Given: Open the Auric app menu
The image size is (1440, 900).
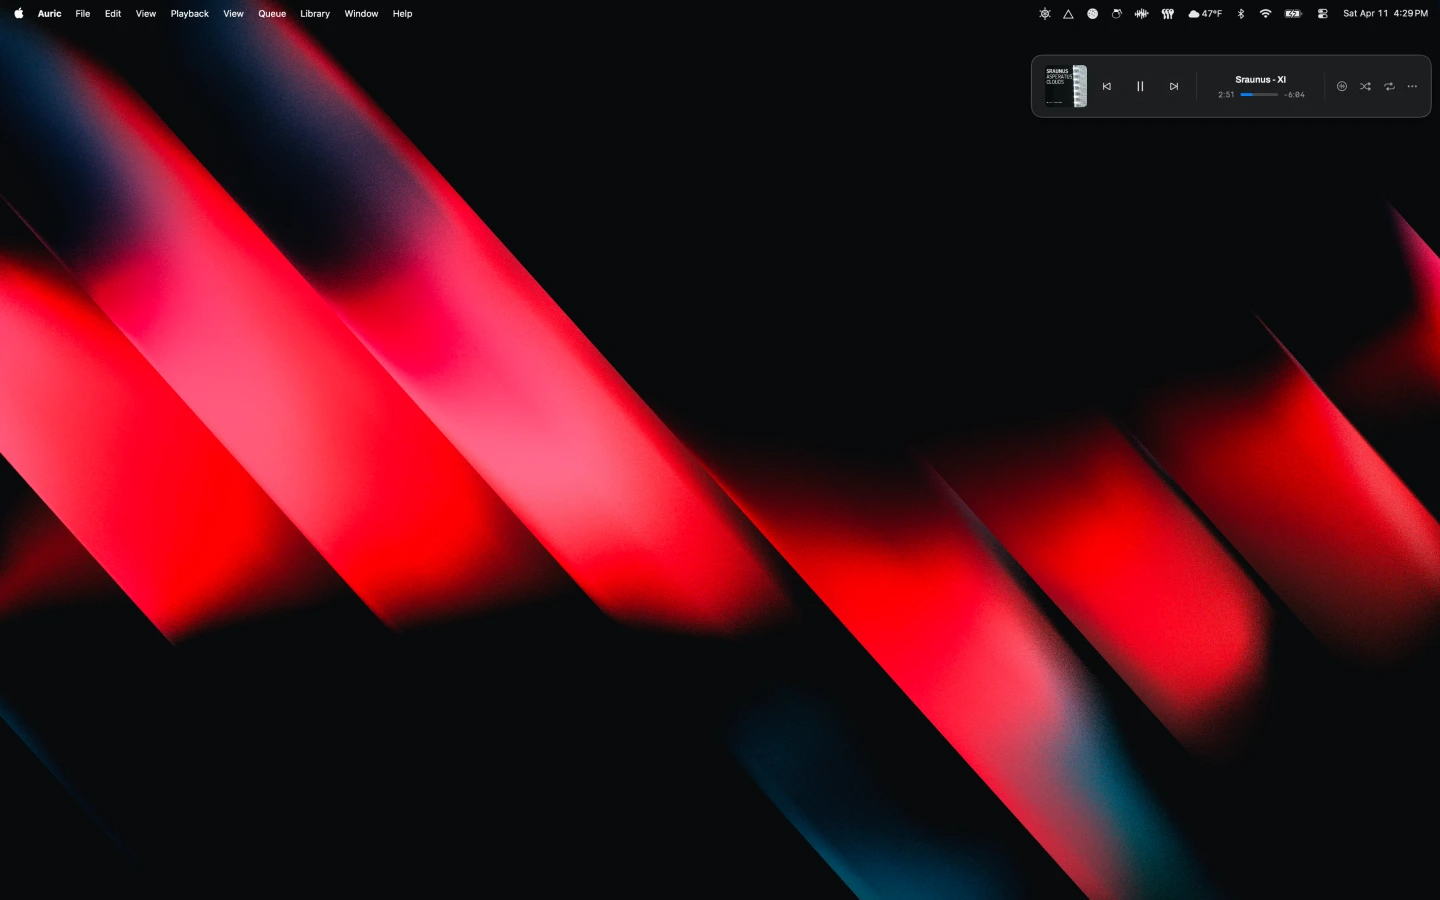Looking at the screenshot, I should [x=50, y=14].
